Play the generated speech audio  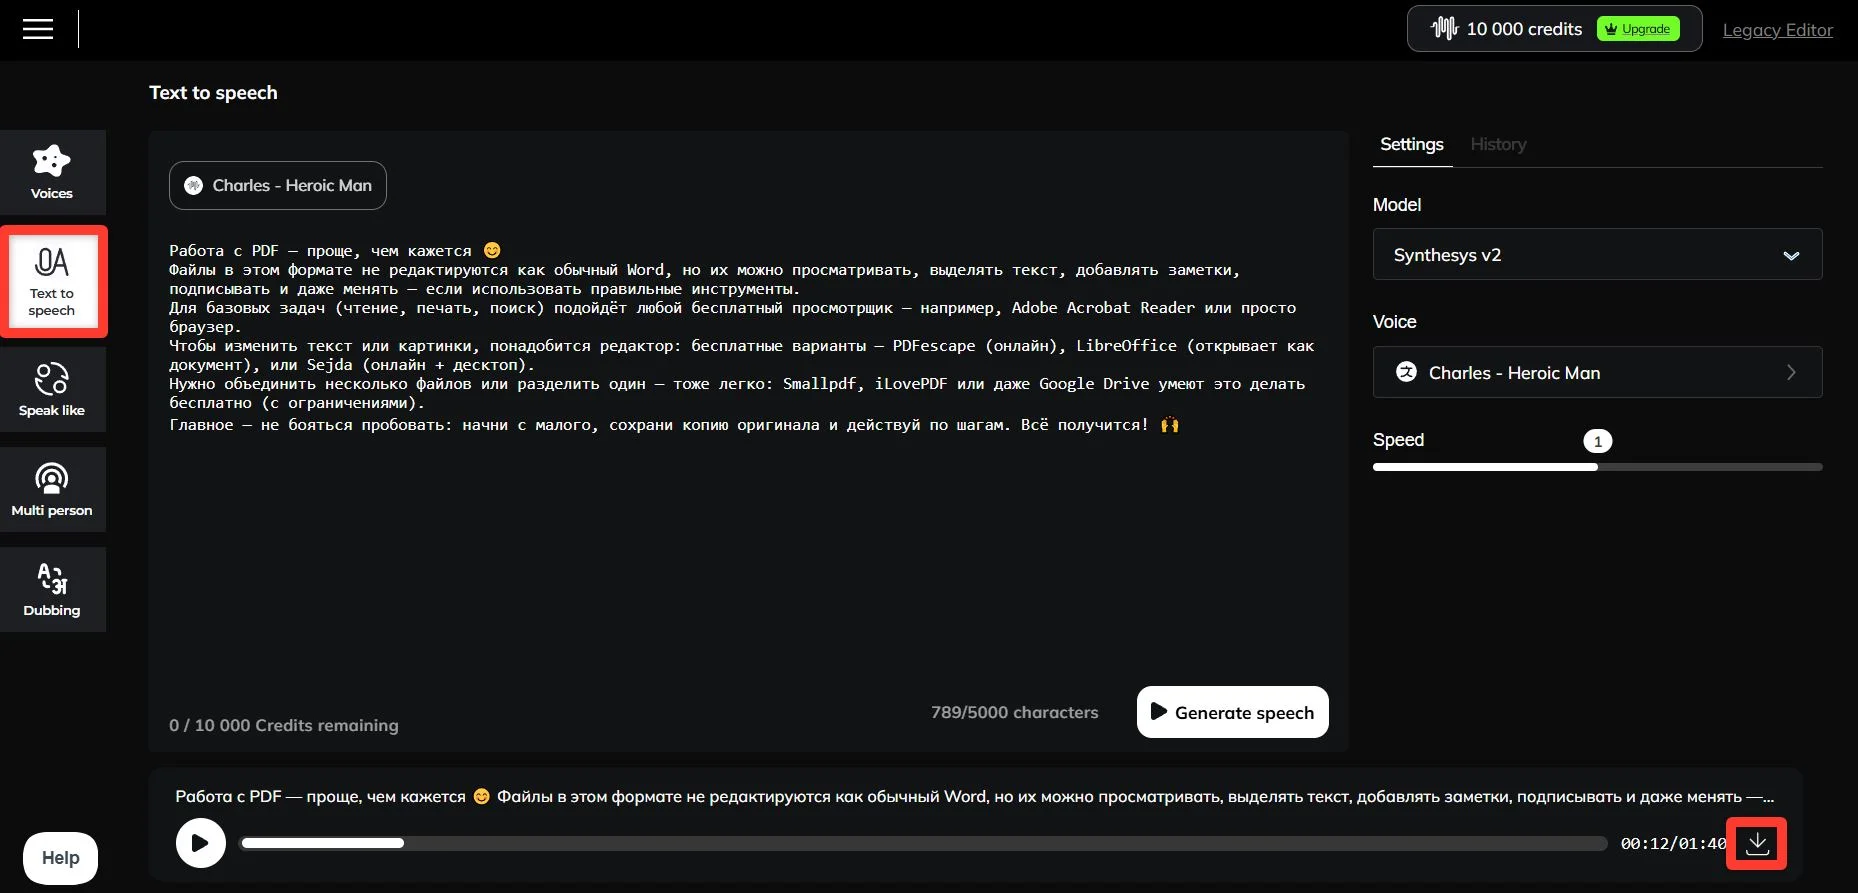point(200,843)
